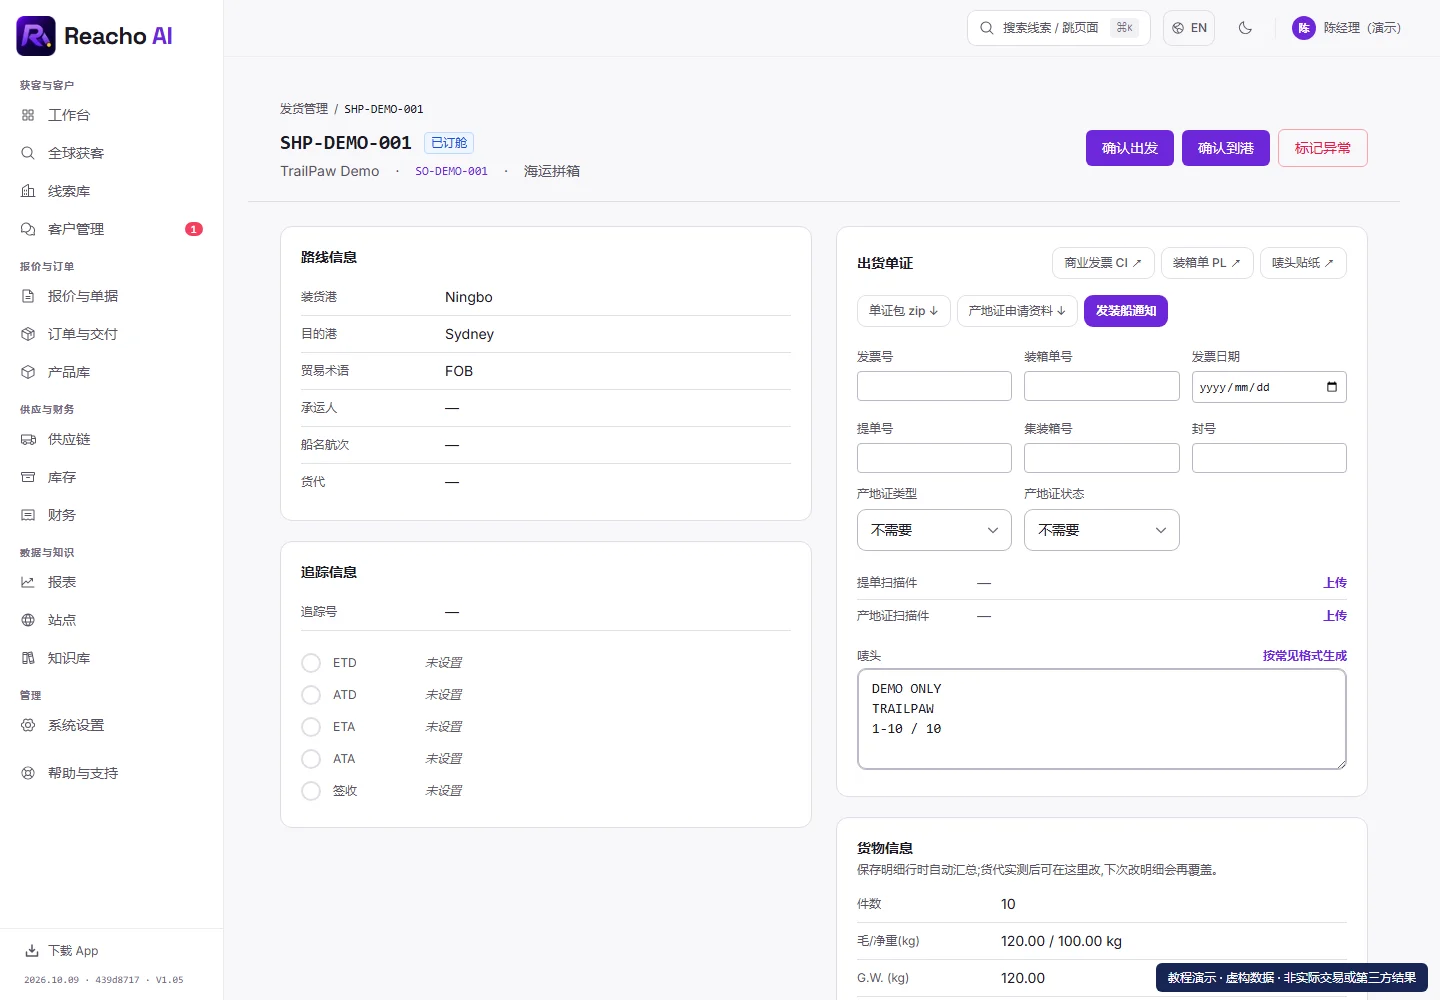The width and height of the screenshot is (1440, 1000).
Task: Open 全球获客 search icon in sidebar
Action: (28, 153)
